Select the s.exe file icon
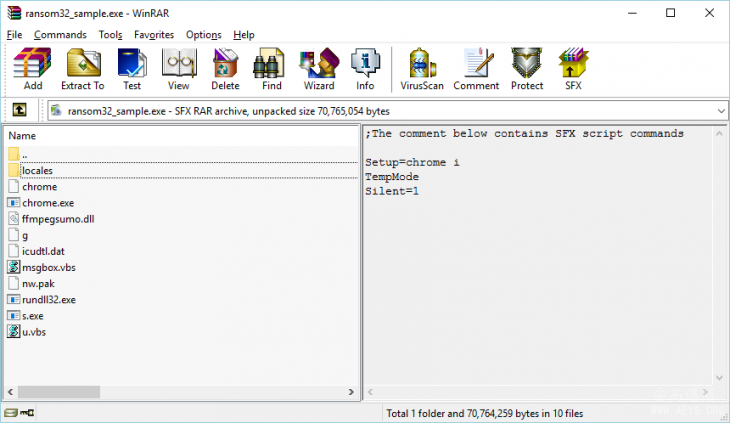The image size is (730, 423). (14, 316)
